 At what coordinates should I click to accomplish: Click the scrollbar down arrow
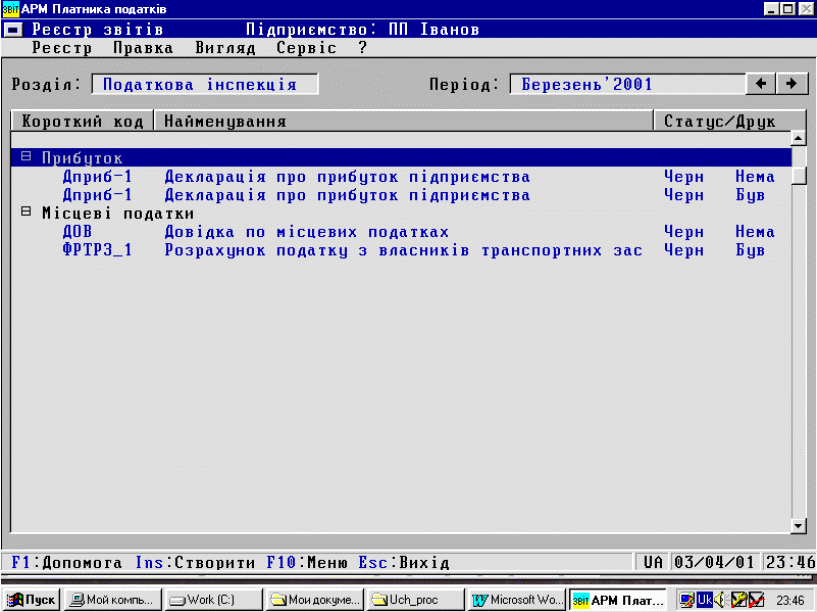tap(798, 525)
